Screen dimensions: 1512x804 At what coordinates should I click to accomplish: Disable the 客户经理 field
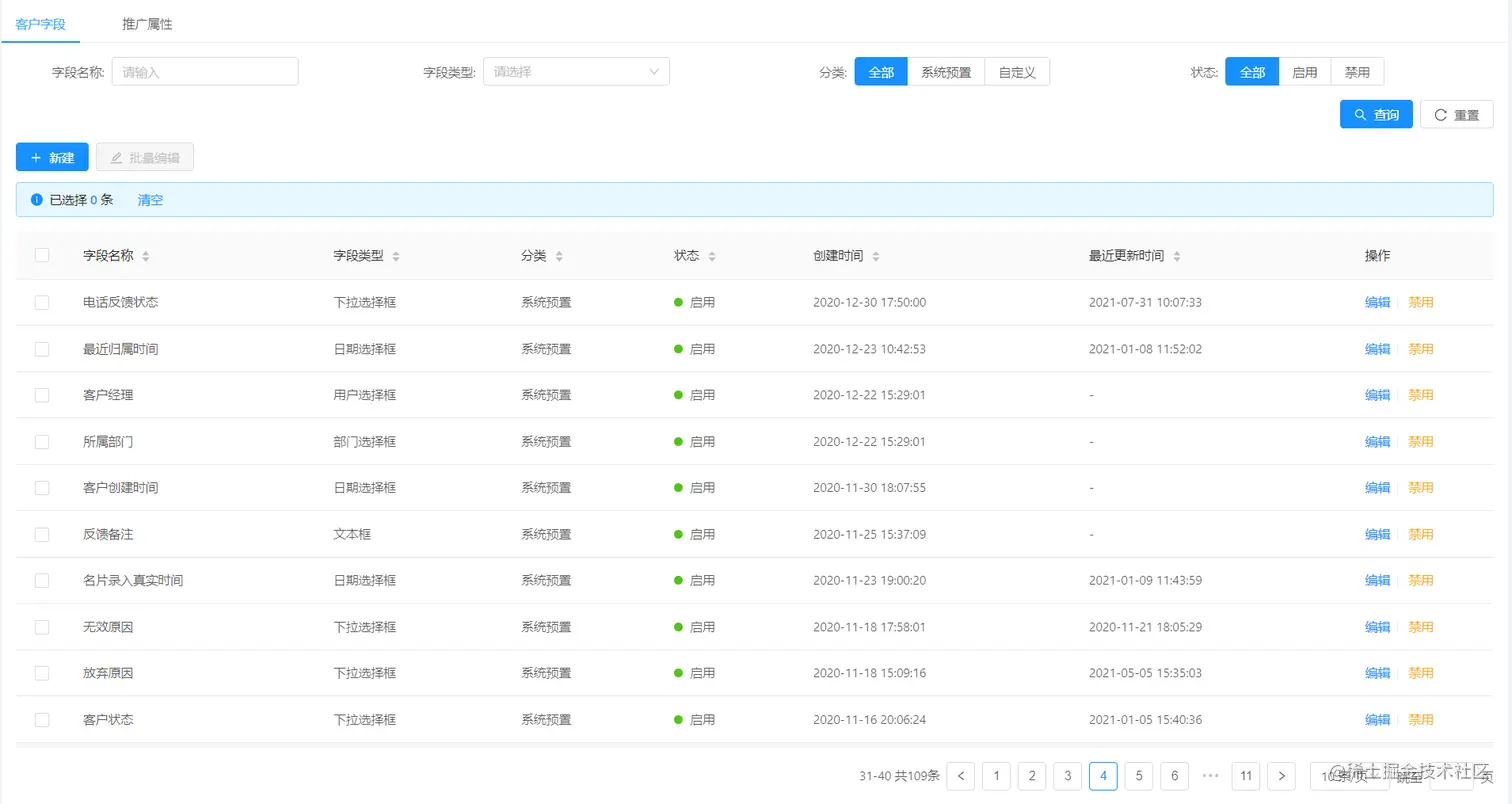point(1421,395)
